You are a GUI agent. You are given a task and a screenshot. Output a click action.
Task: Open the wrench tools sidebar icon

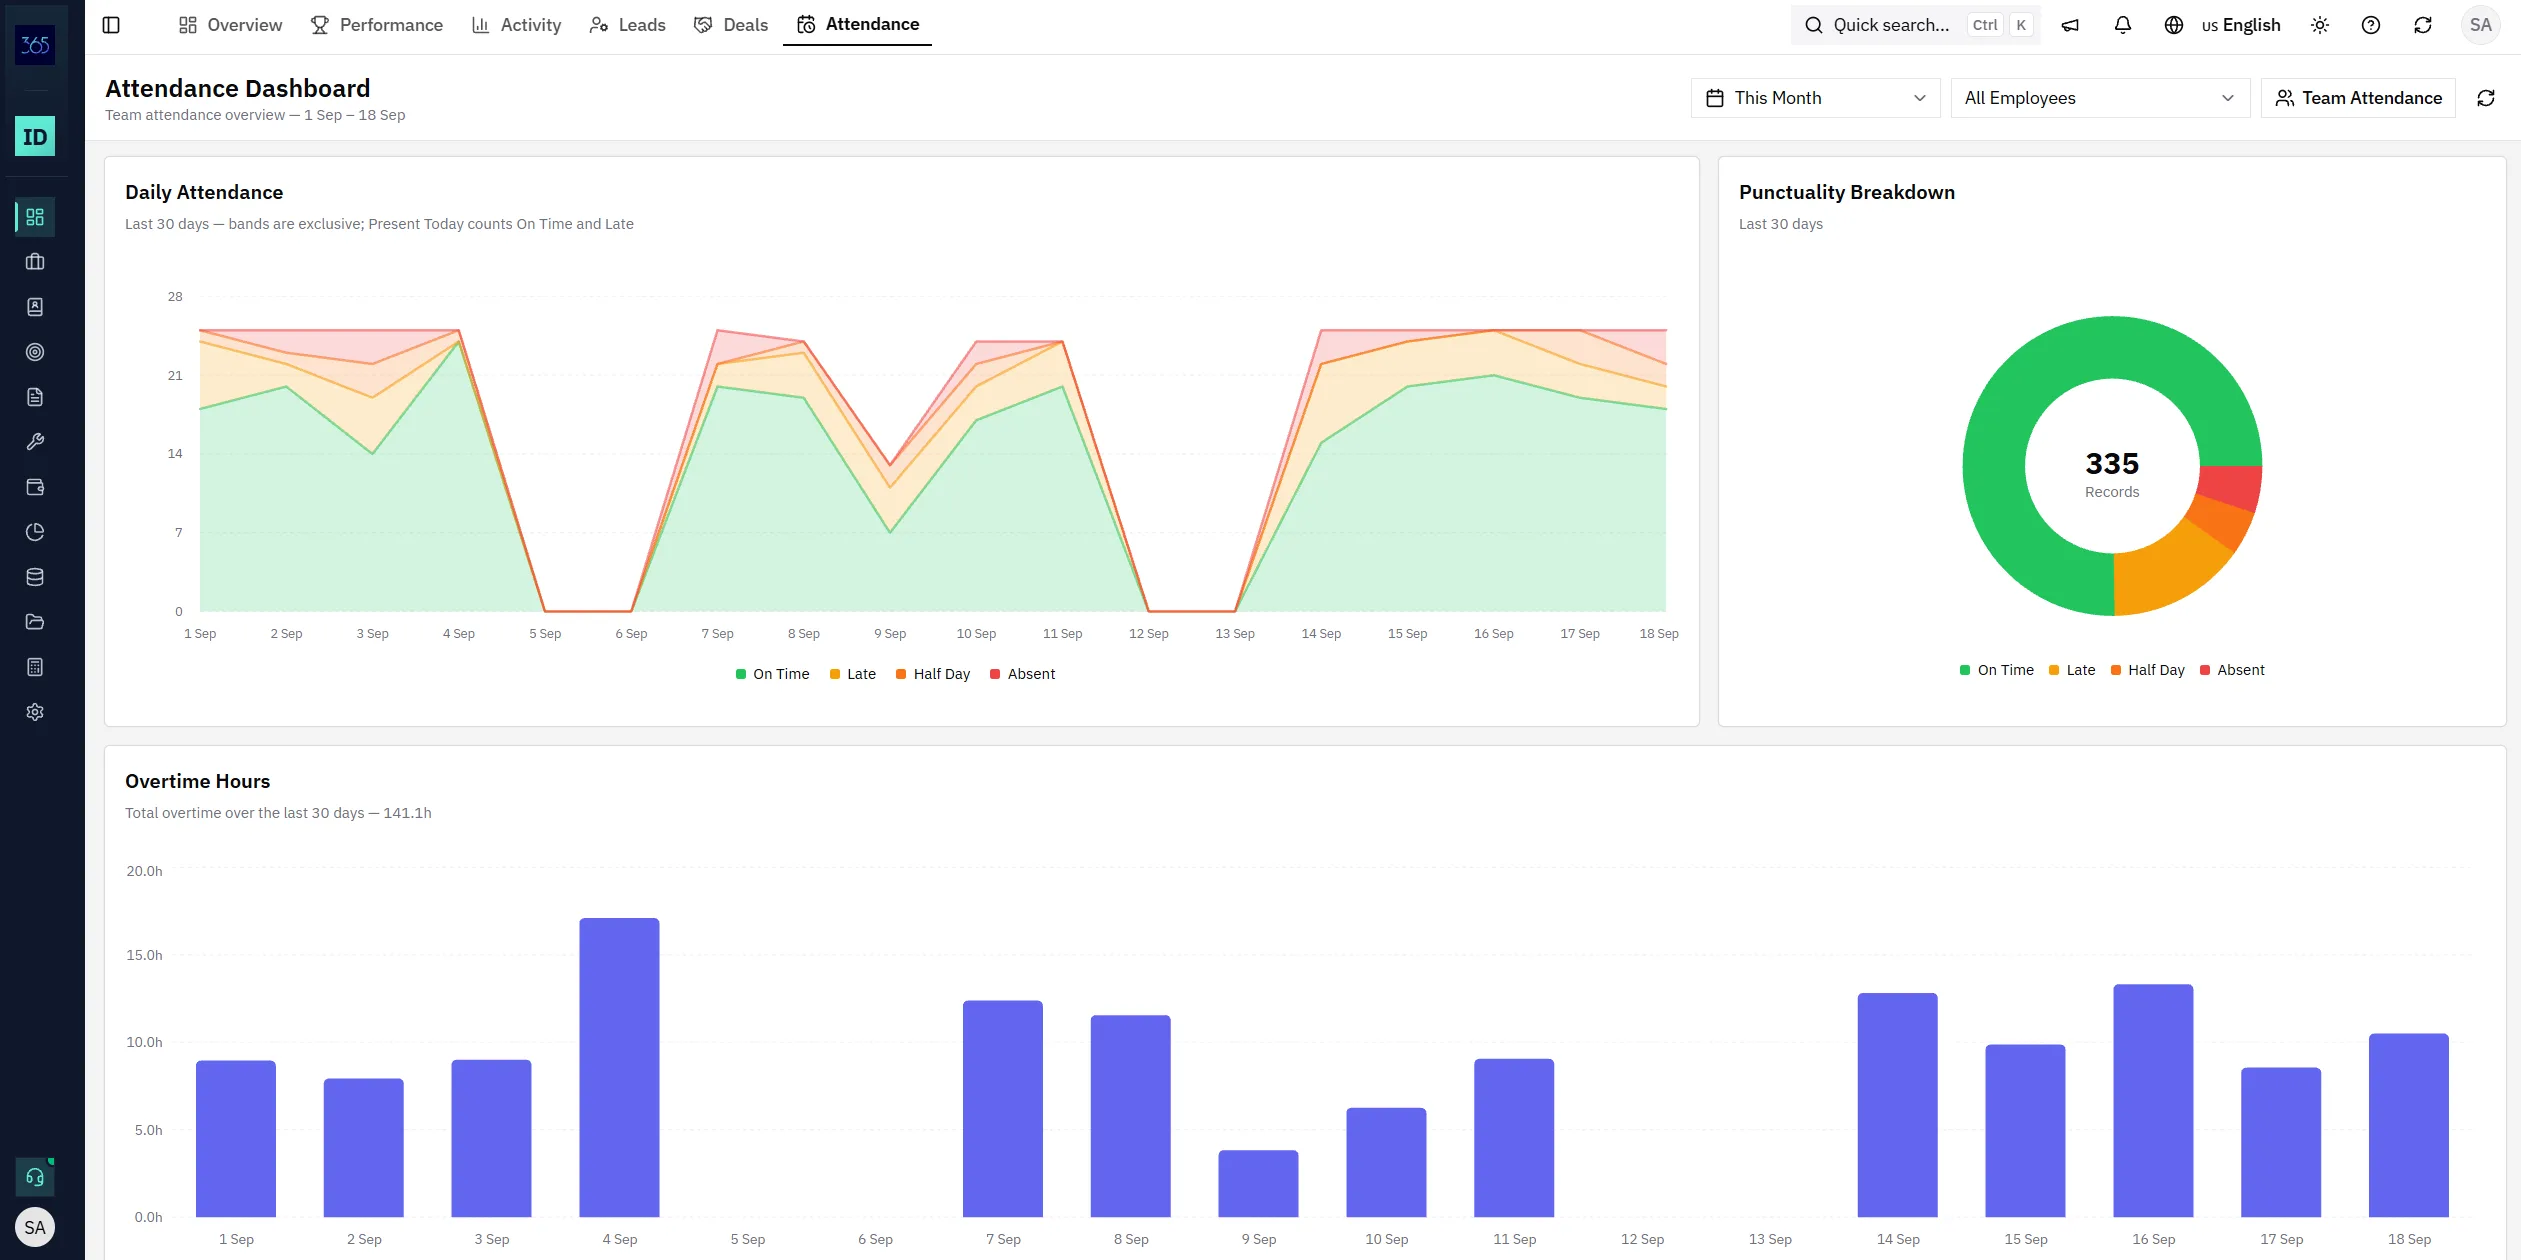coord(35,442)
